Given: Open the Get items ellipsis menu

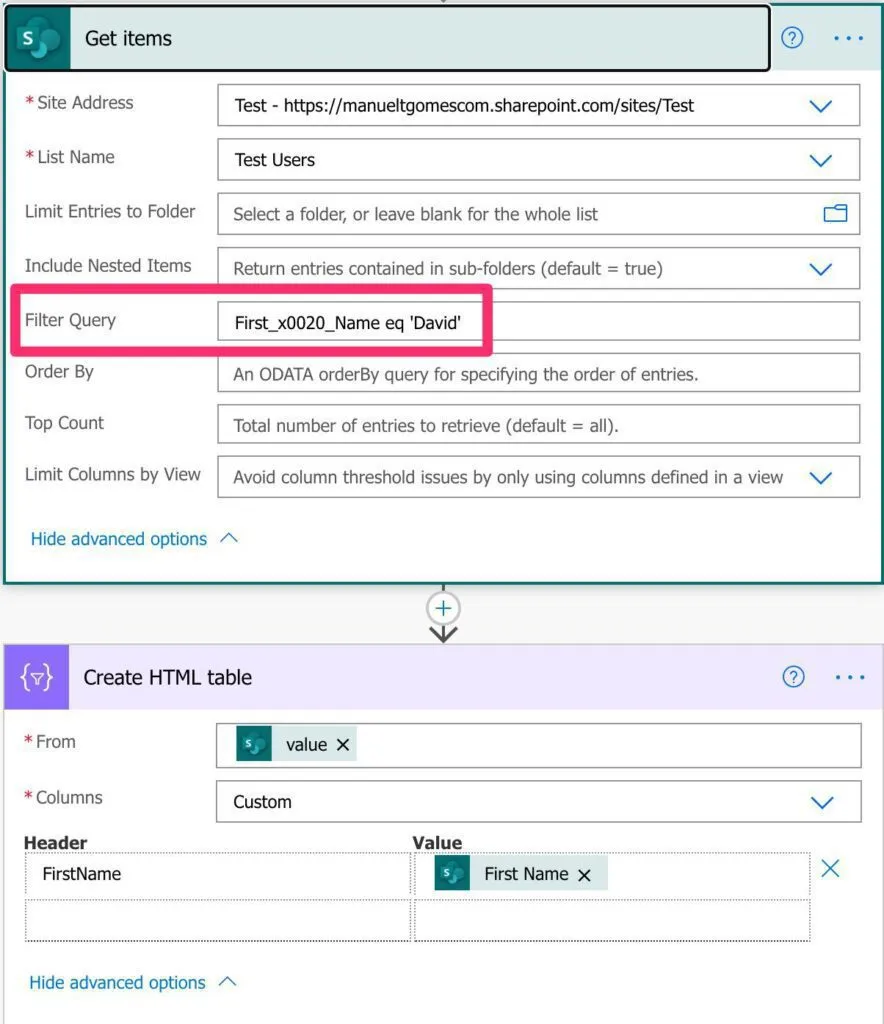Looking at the screenshot, I should click(848, 38).
